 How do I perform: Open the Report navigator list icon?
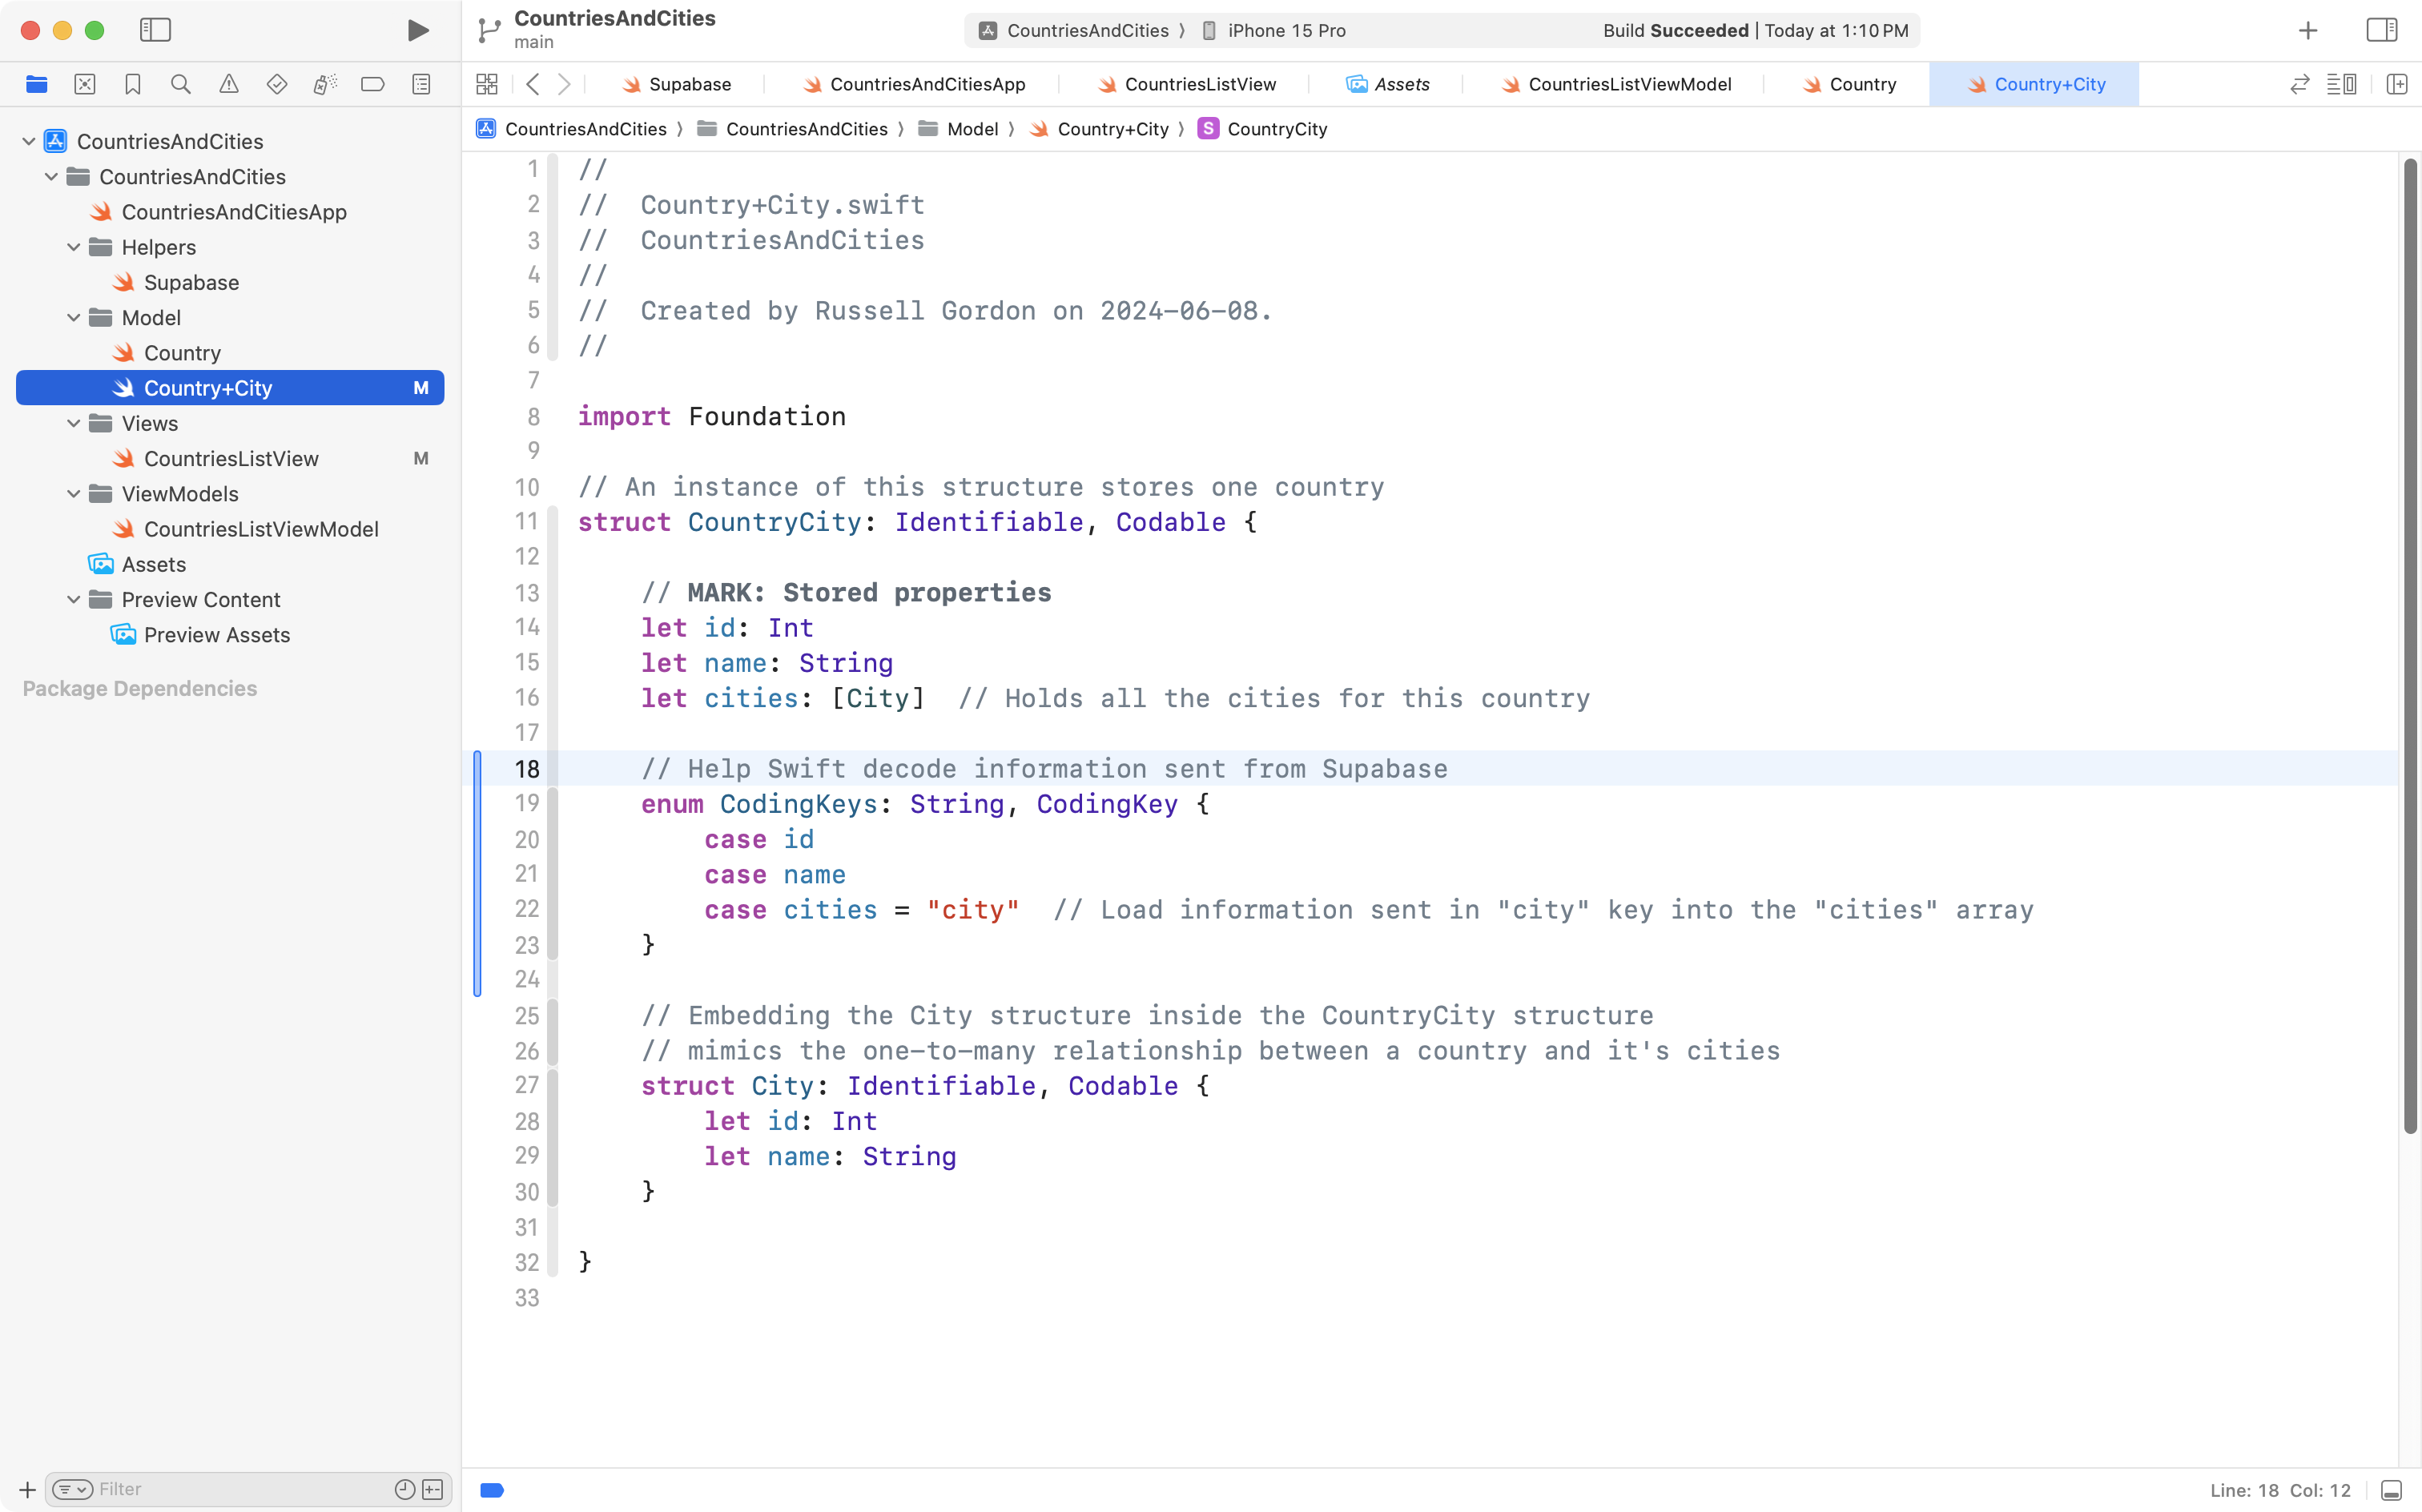click(421, 84)
